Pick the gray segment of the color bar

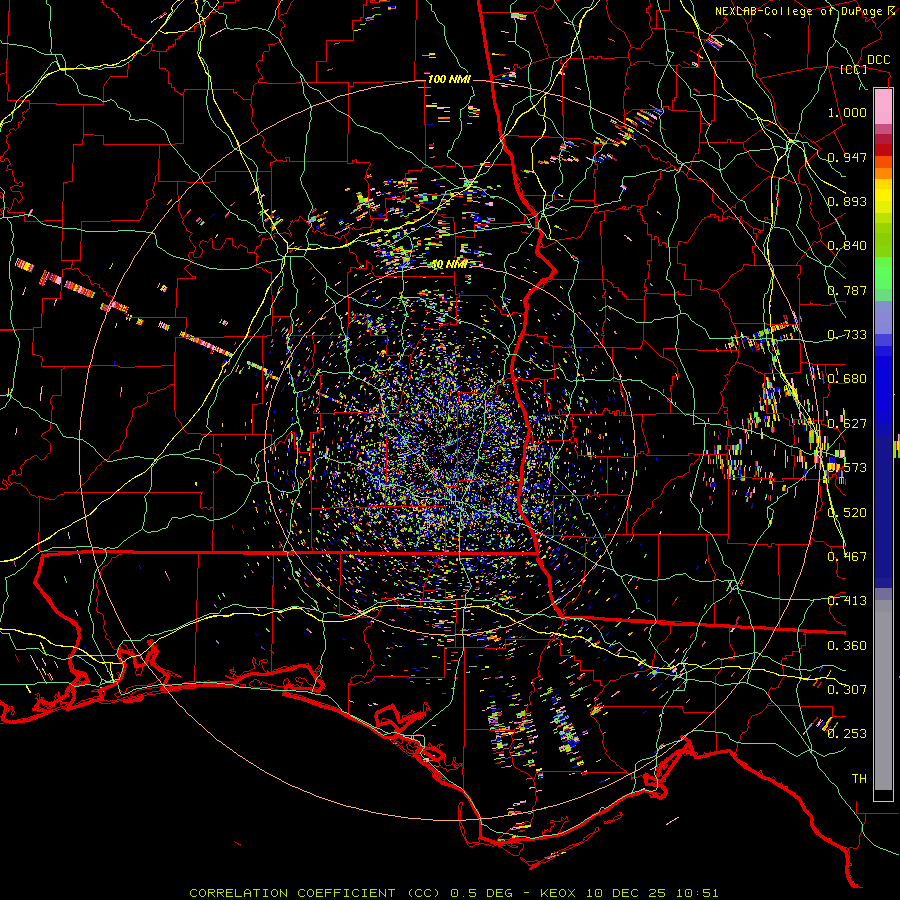(x=883, y=695)
